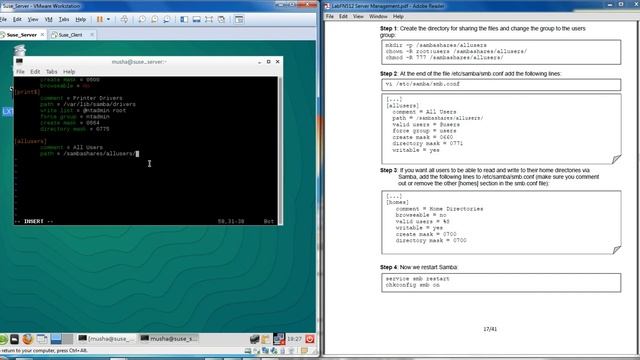Viewport: 640px width, 360px height.
Task: Click the 18:27 clock on guest panel
Action: pyautogui.click(x=294, y=339)
